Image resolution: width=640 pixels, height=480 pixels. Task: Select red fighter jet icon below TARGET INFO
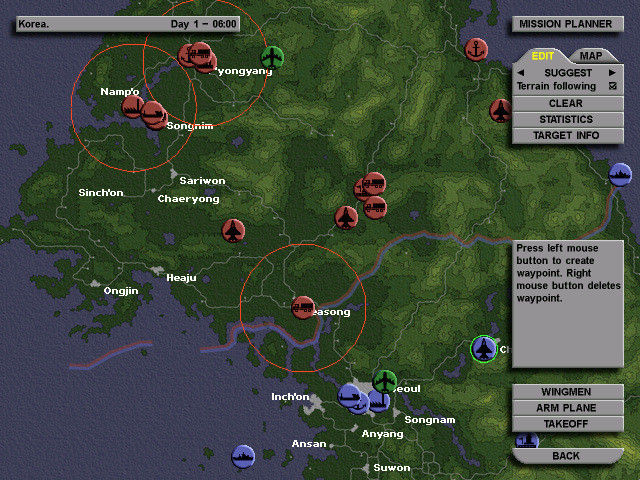[500, 111]
